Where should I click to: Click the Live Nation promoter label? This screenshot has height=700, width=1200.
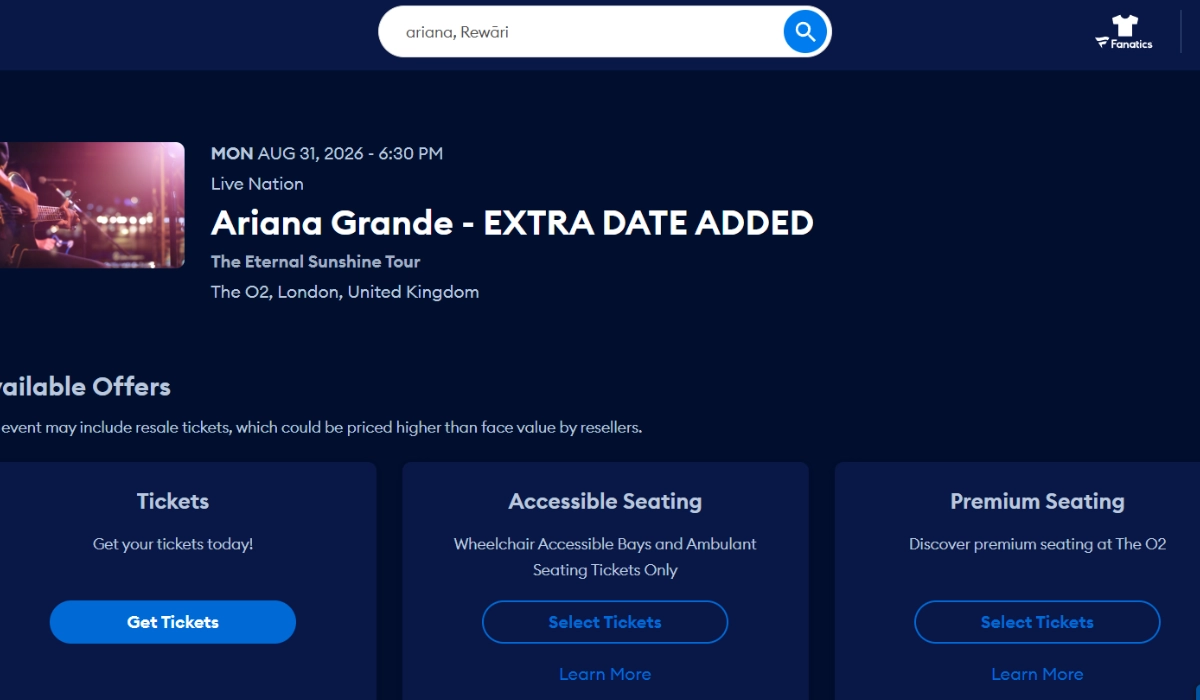[257, 183]
